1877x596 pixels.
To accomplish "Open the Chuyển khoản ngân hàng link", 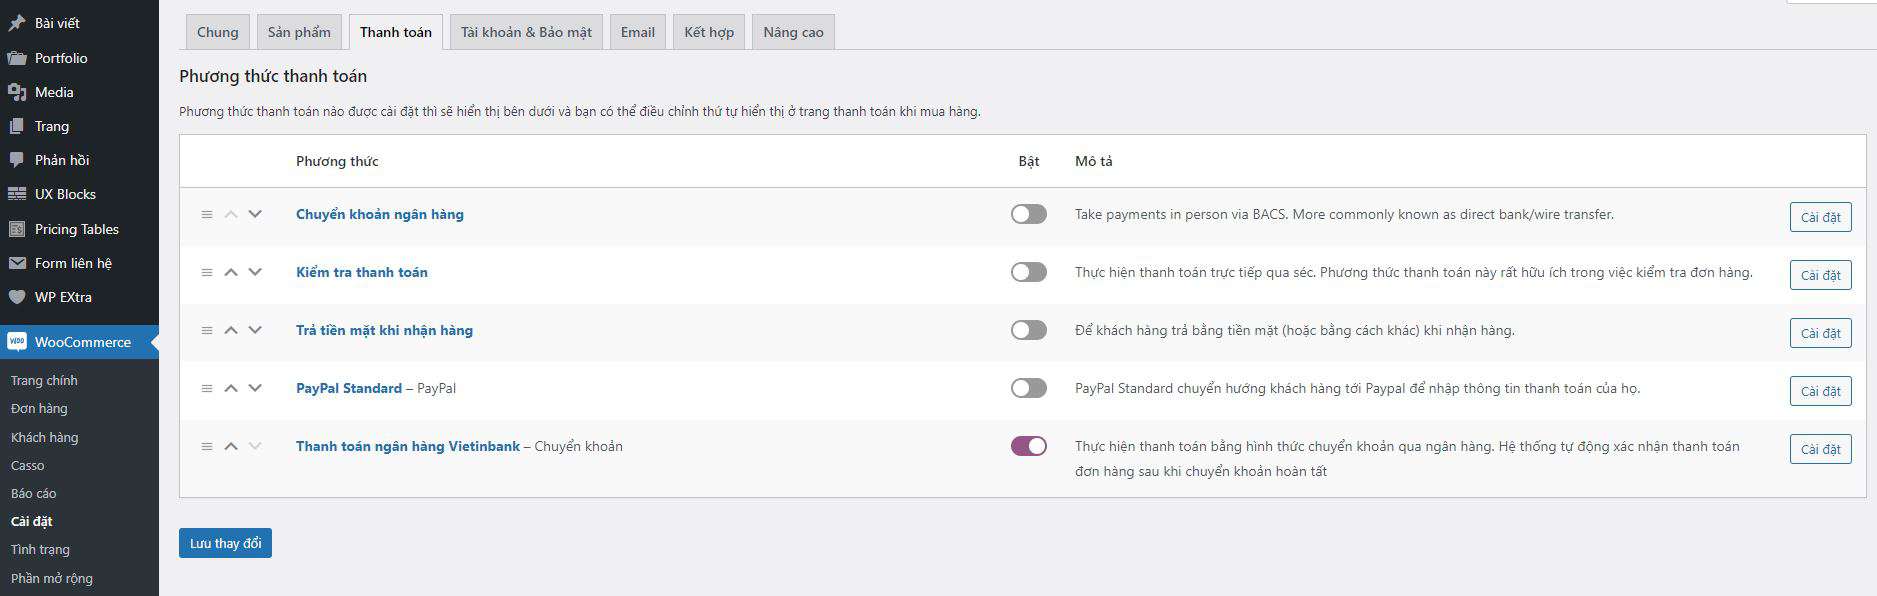I will [380, 214].
